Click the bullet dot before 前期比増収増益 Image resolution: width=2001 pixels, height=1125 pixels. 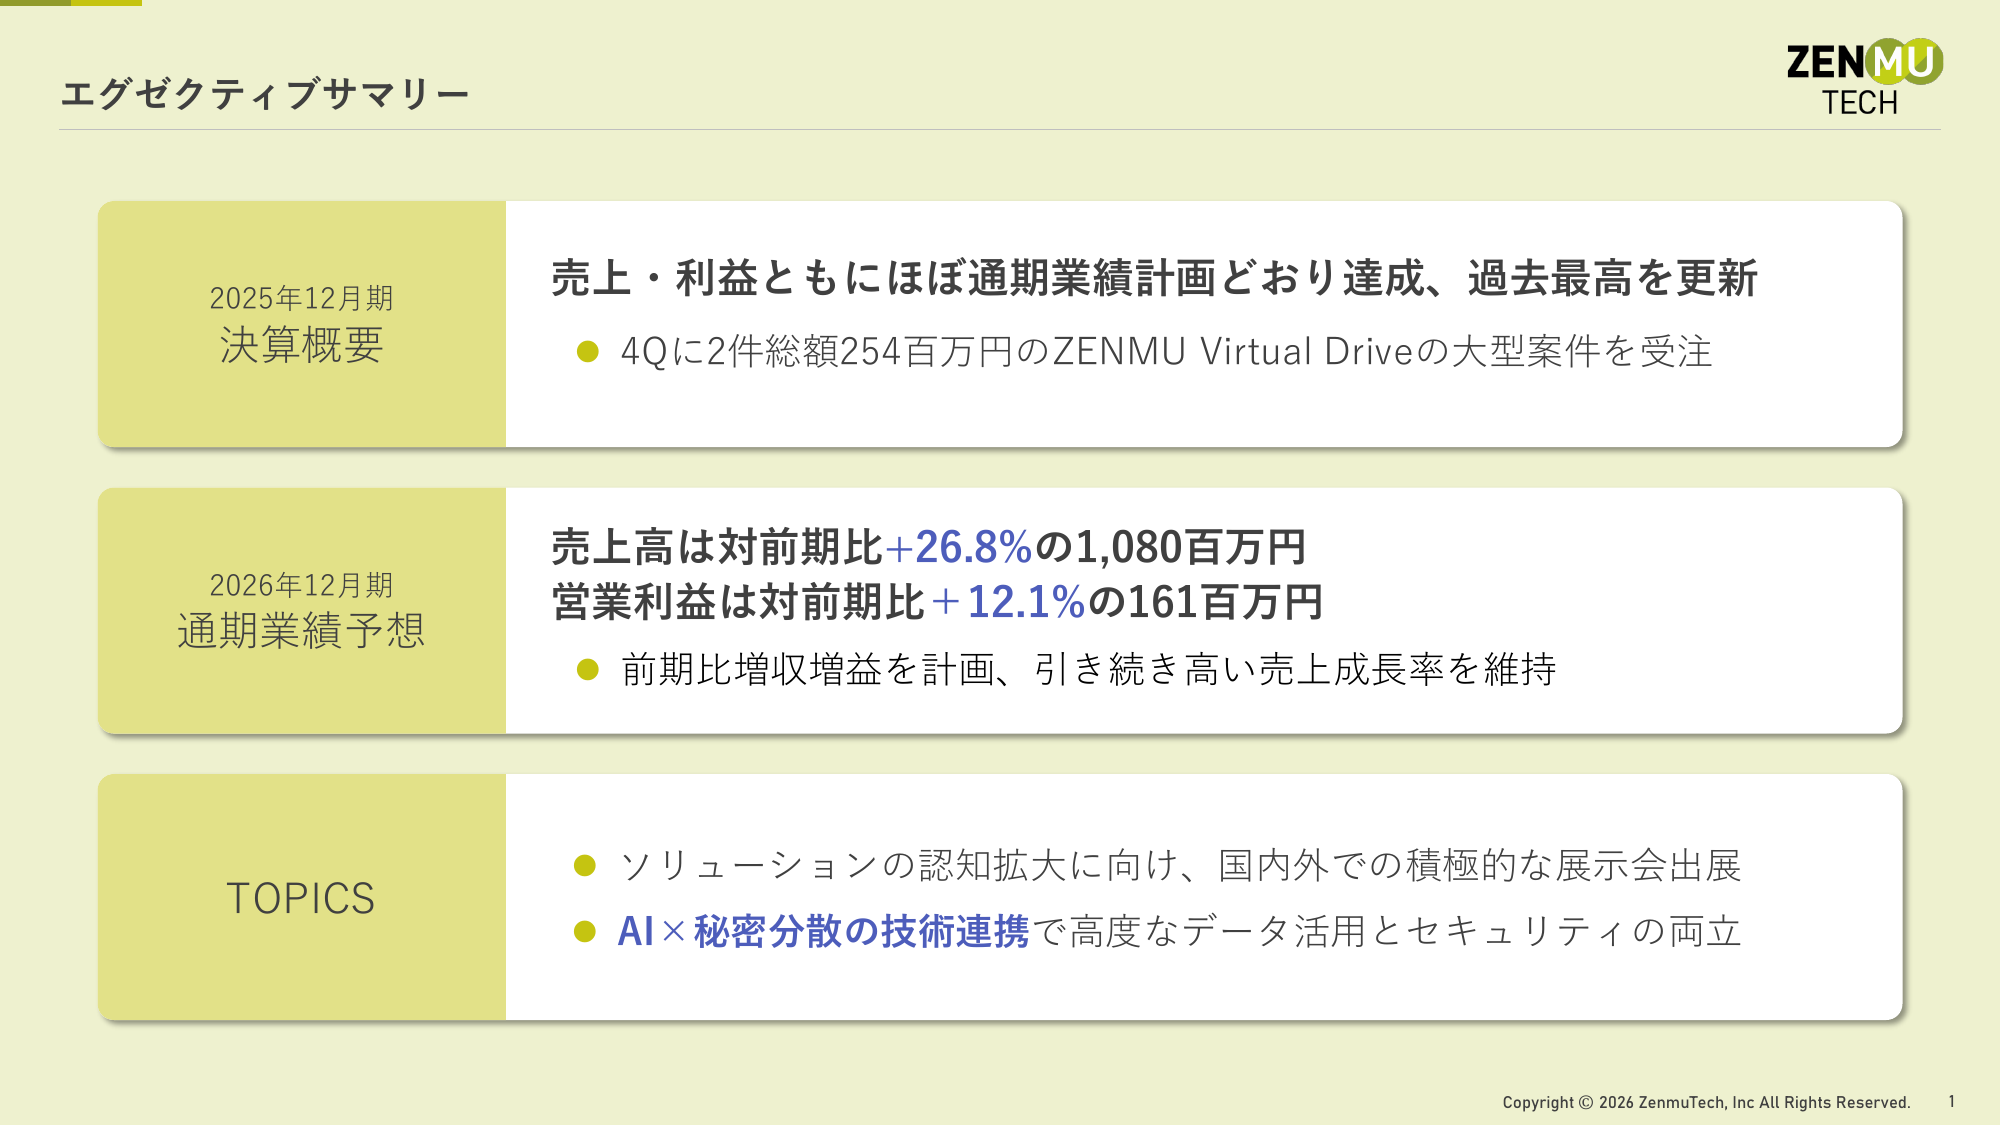pyautogui.click(x=588, y=670)
